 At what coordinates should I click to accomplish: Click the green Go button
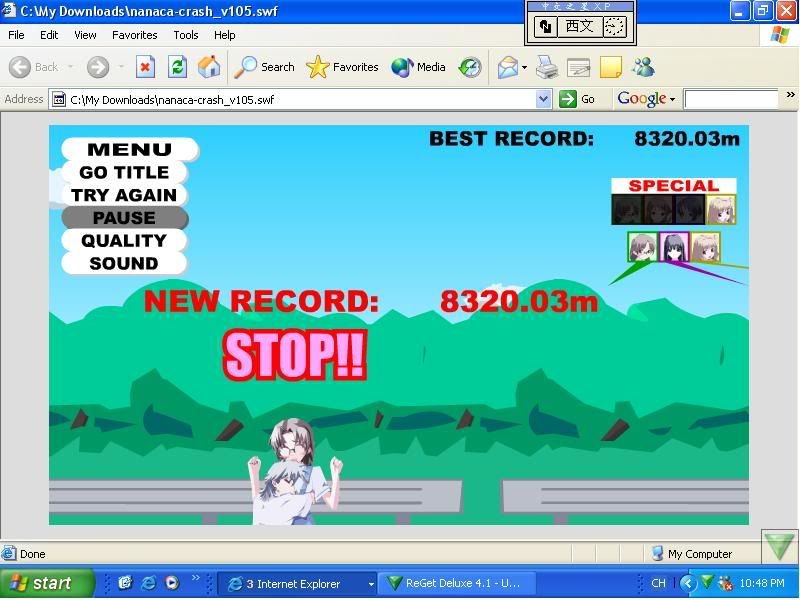click(577, 99)
